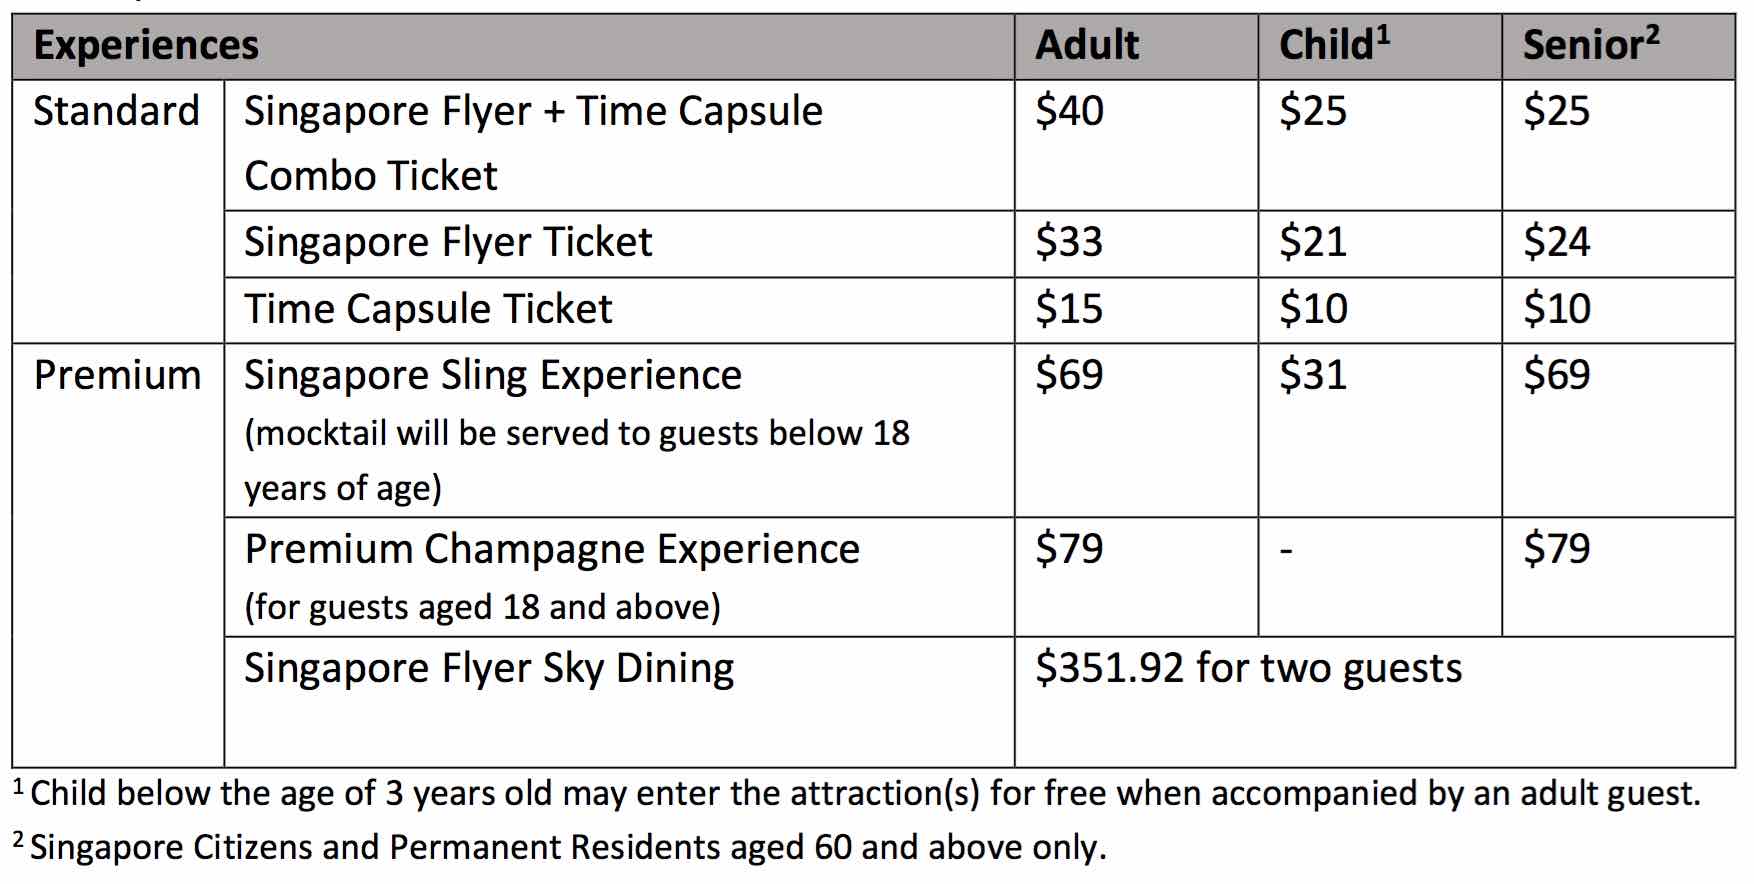The width and height of the screenshot is (1754, 884).
Task: Select the $24 senior Flyer ticket price
Action: pyautogui.click(x=1556, y=243)
